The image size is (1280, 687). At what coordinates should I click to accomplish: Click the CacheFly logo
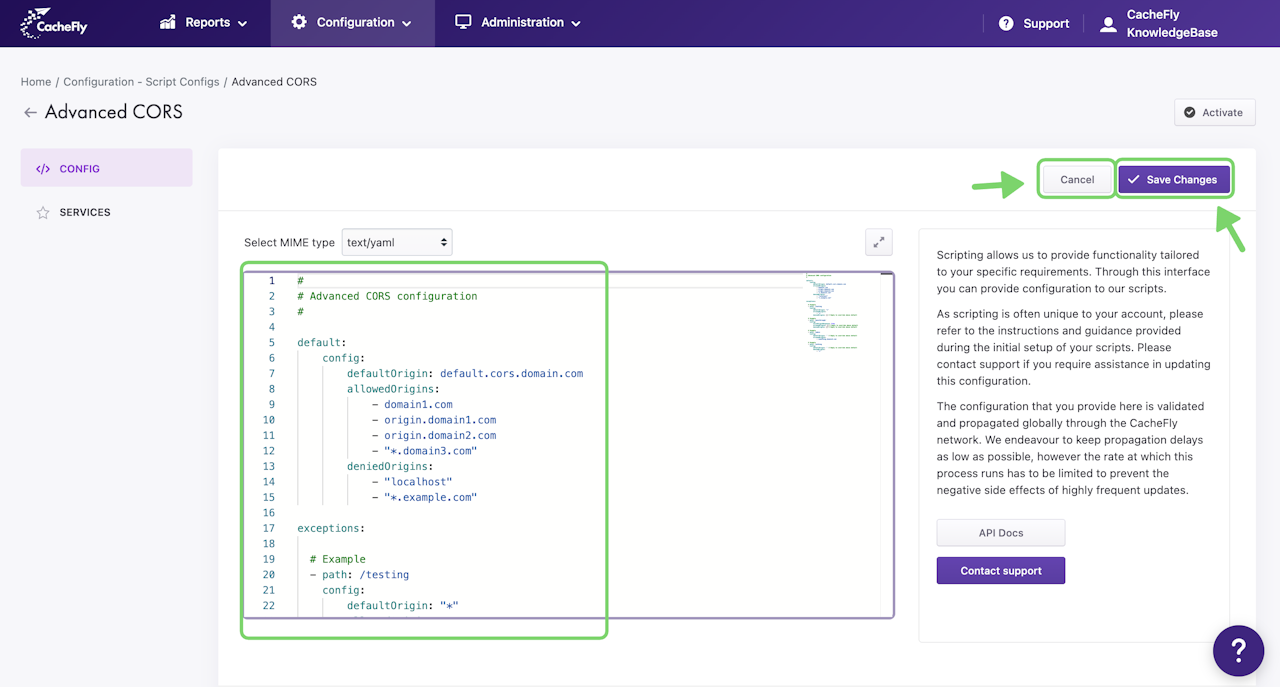pos(54,22)
